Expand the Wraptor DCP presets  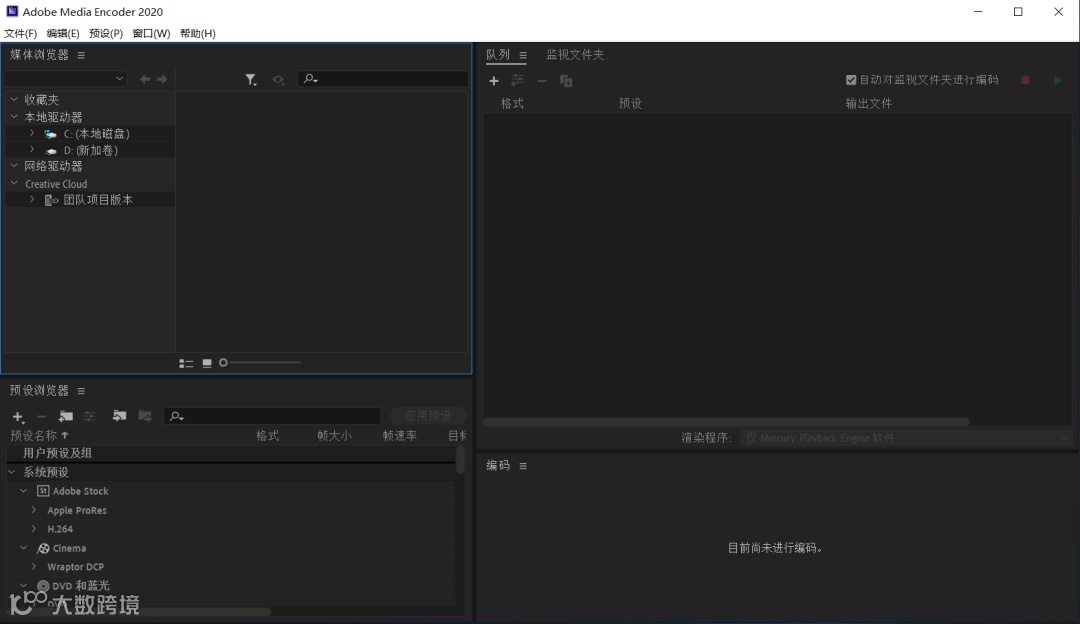pos(34,566)
